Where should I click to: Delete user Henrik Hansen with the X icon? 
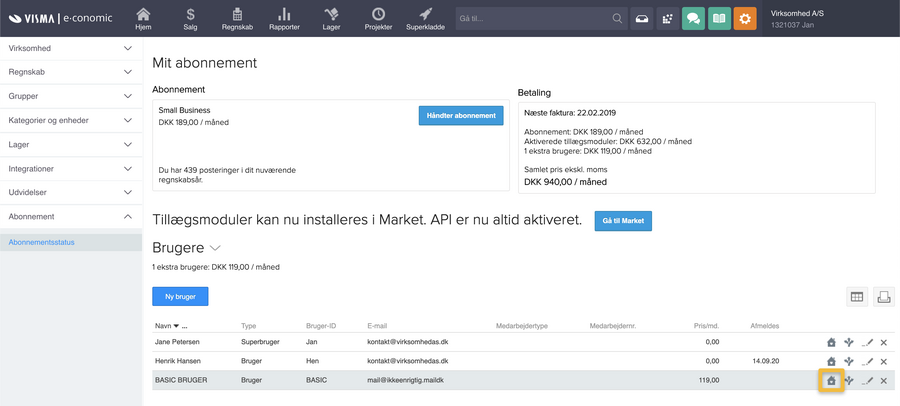point(884,361)
